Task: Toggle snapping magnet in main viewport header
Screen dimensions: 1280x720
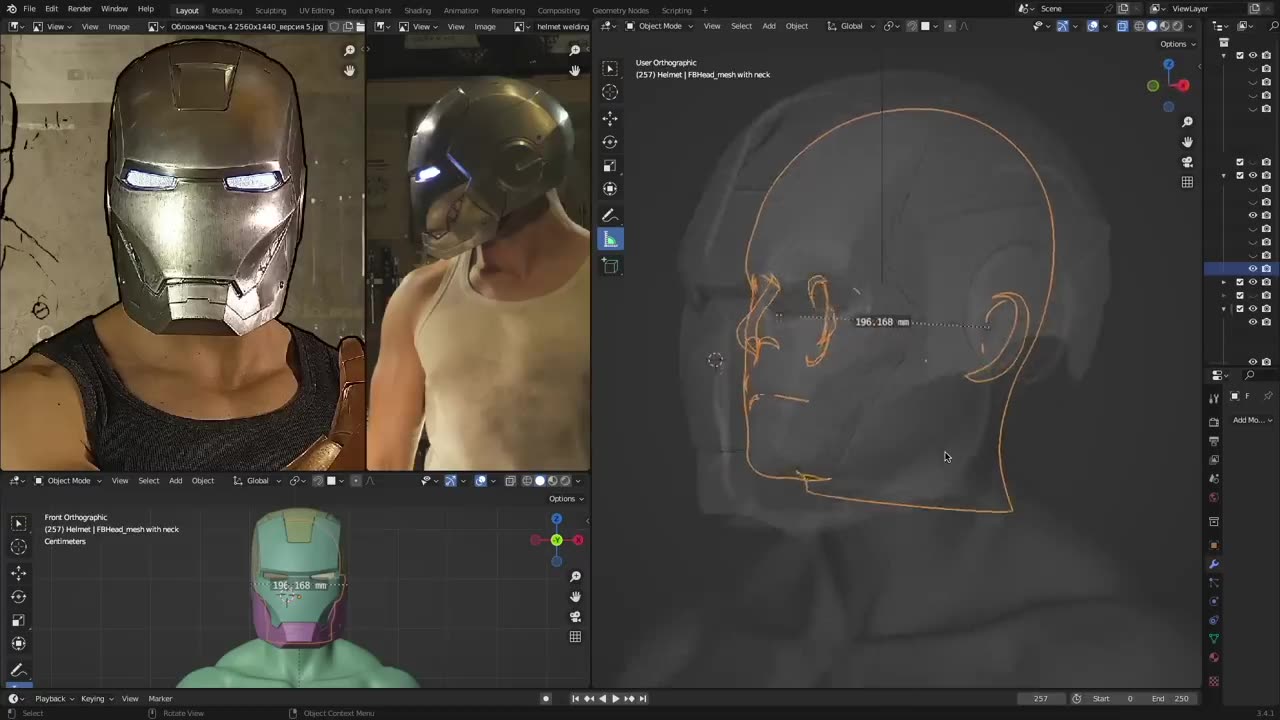Action: coord(912,26)
